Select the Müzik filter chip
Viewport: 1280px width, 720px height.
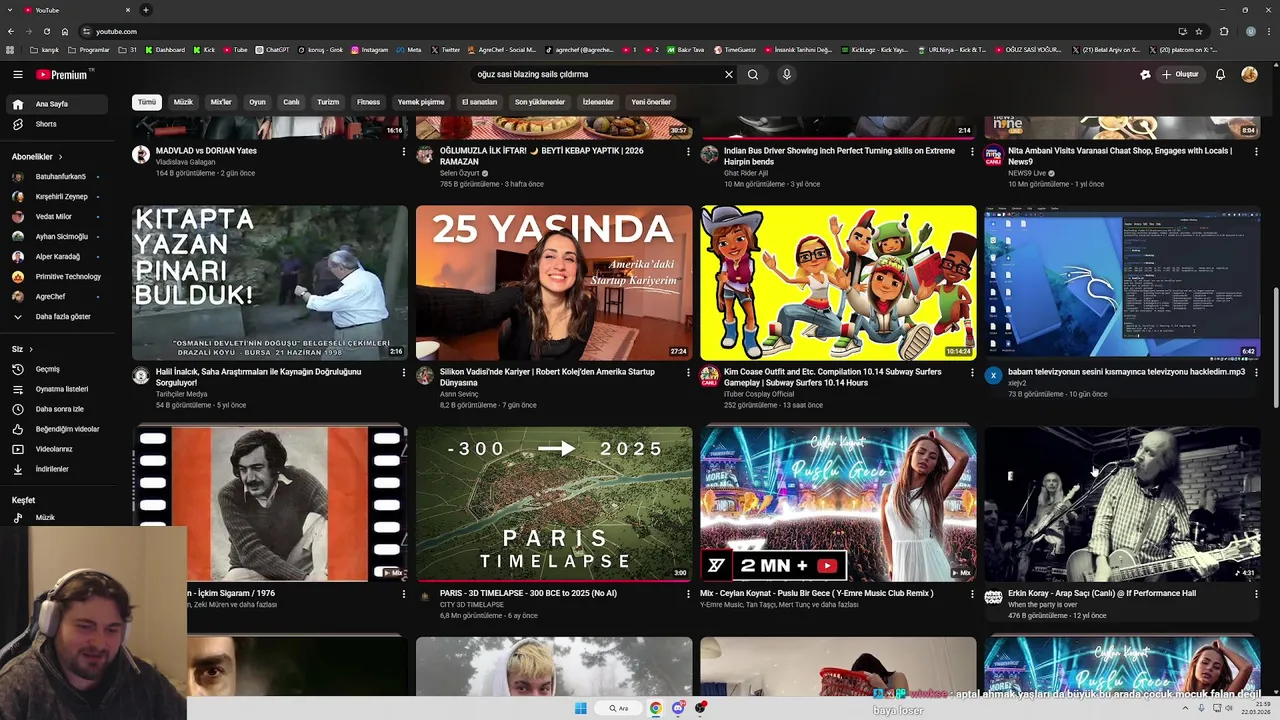[183, 102]
